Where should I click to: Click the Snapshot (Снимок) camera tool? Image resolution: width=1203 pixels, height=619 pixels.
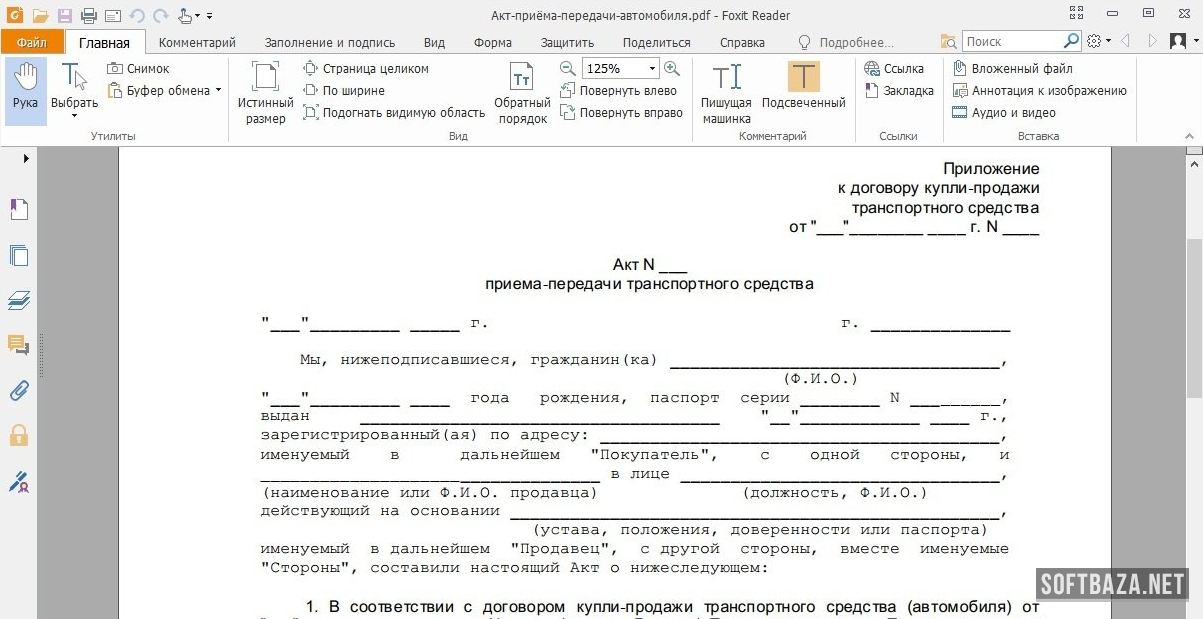click(x=138, y=69)
